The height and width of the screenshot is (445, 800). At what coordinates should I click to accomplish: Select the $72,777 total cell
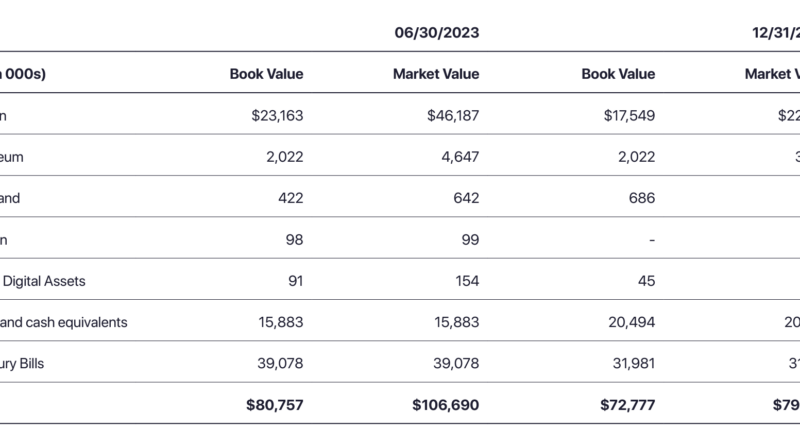pos(625,405)
